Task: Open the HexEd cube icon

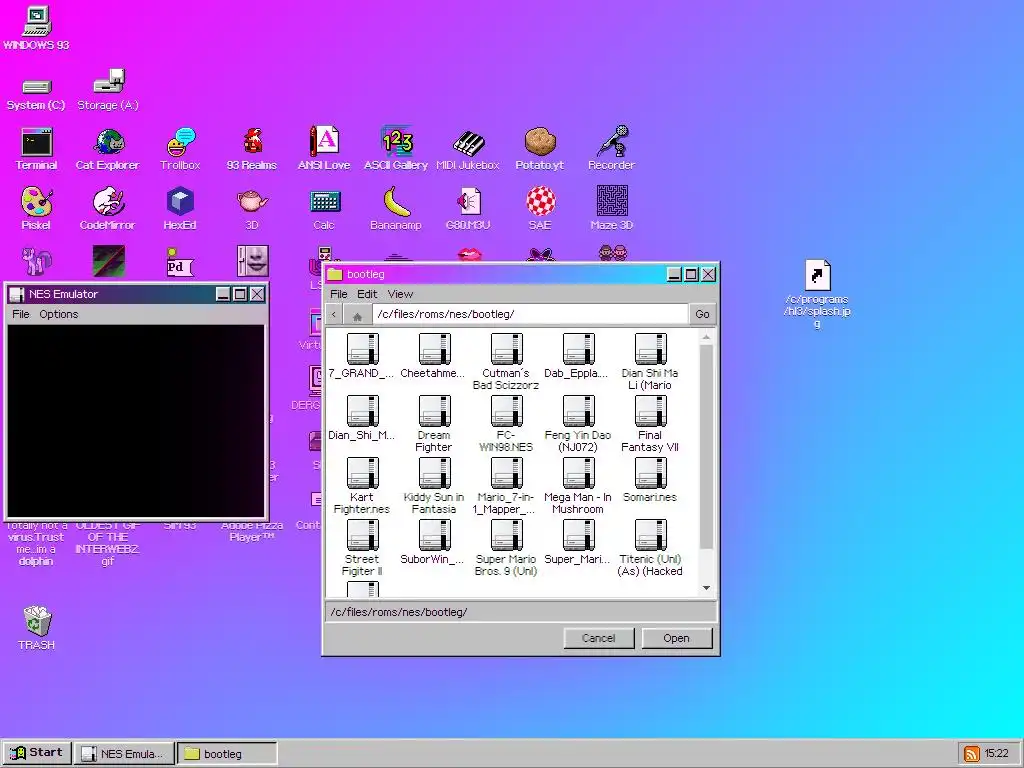Action: [180, 209]
